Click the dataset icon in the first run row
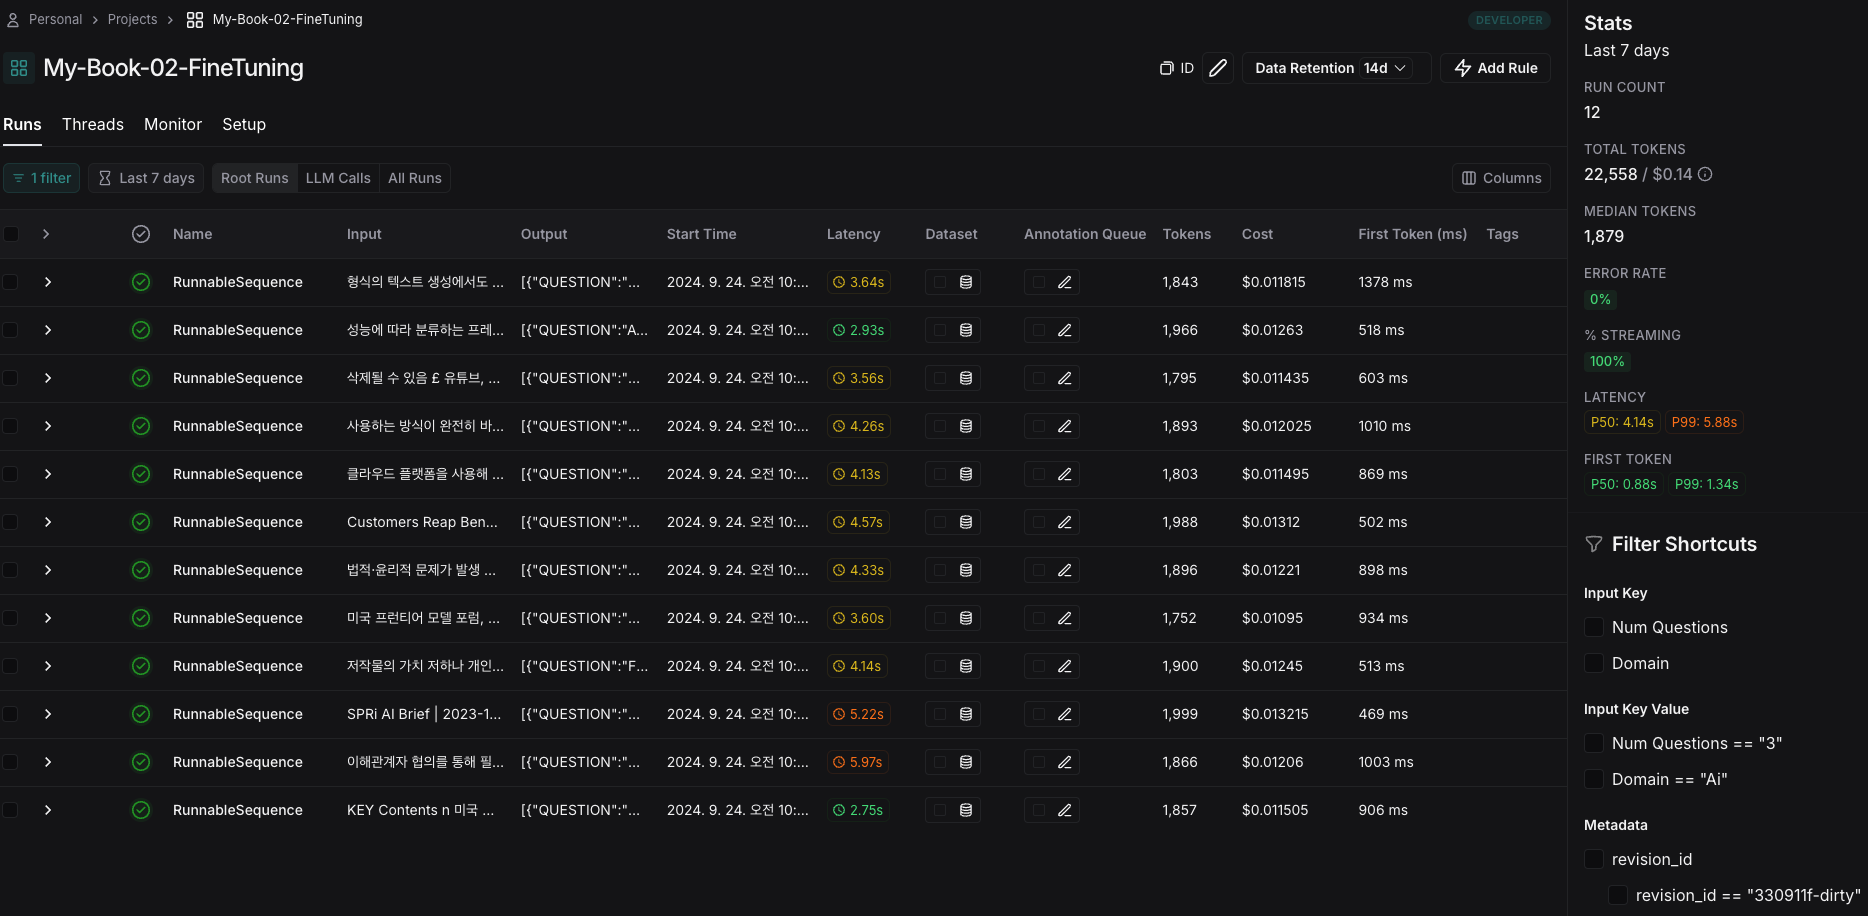The image size is (1868, 916). tap(966, 282)
